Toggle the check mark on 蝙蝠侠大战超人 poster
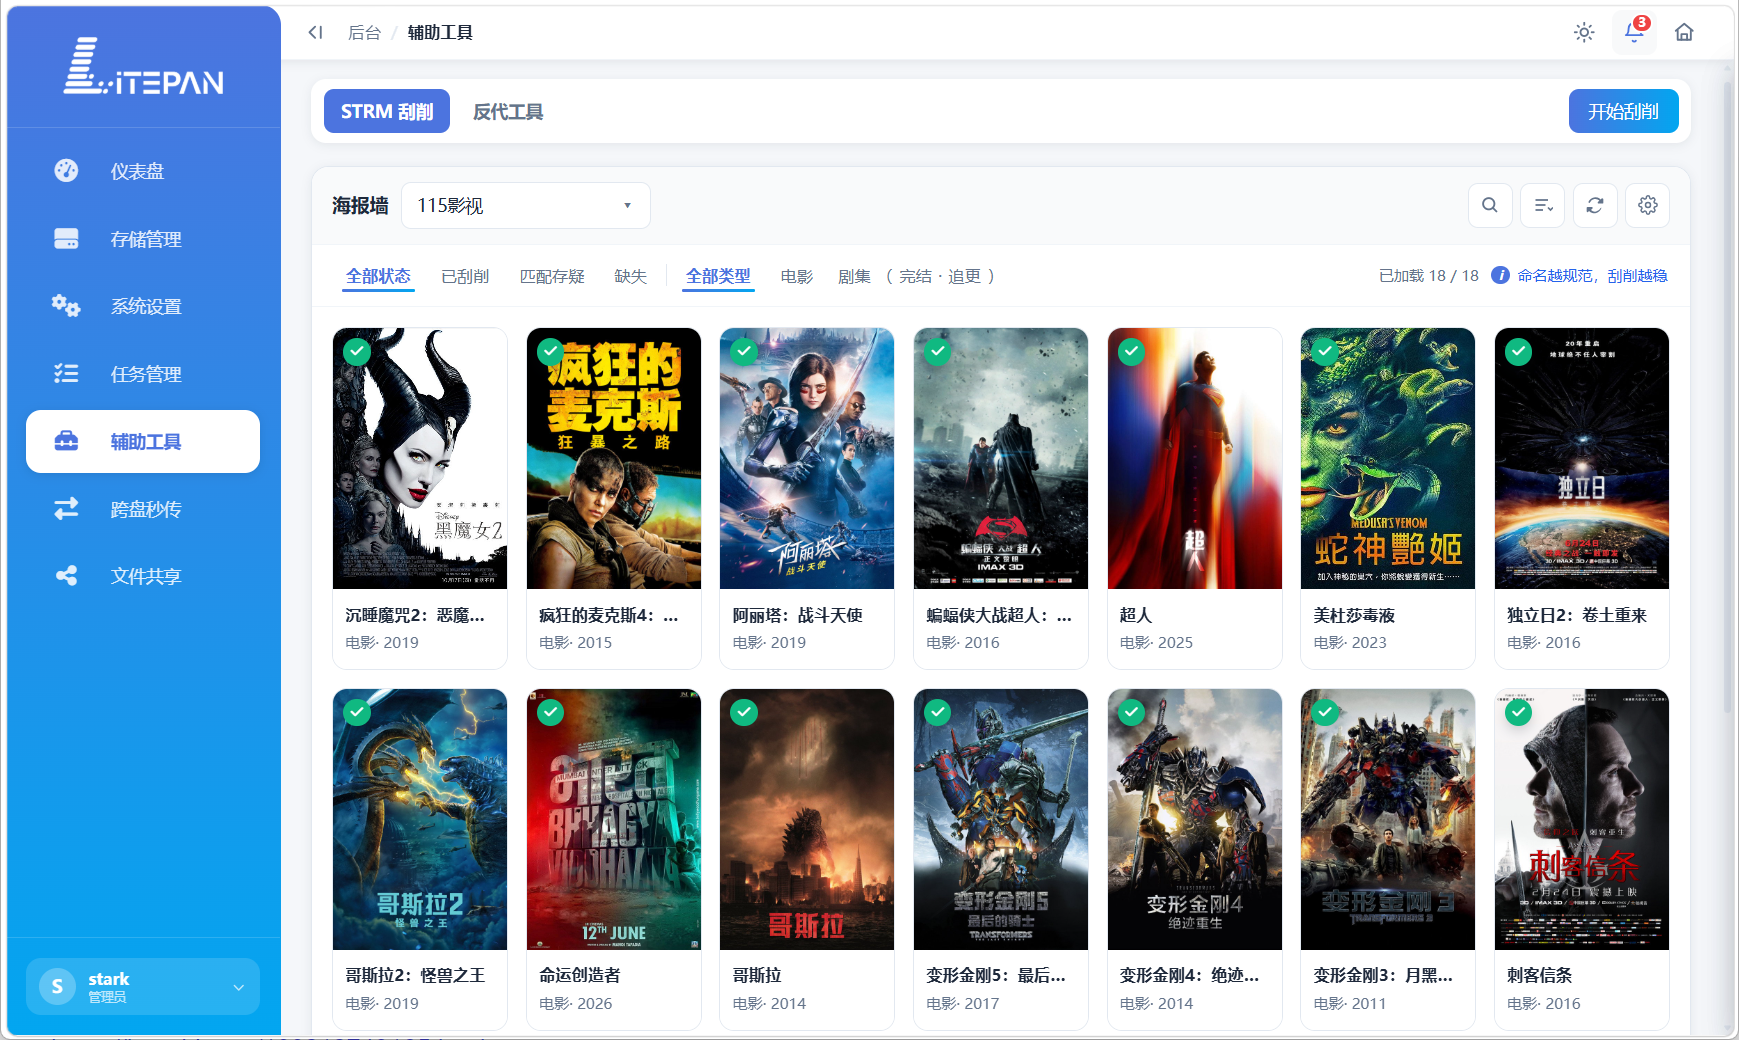 pos(938,352)
